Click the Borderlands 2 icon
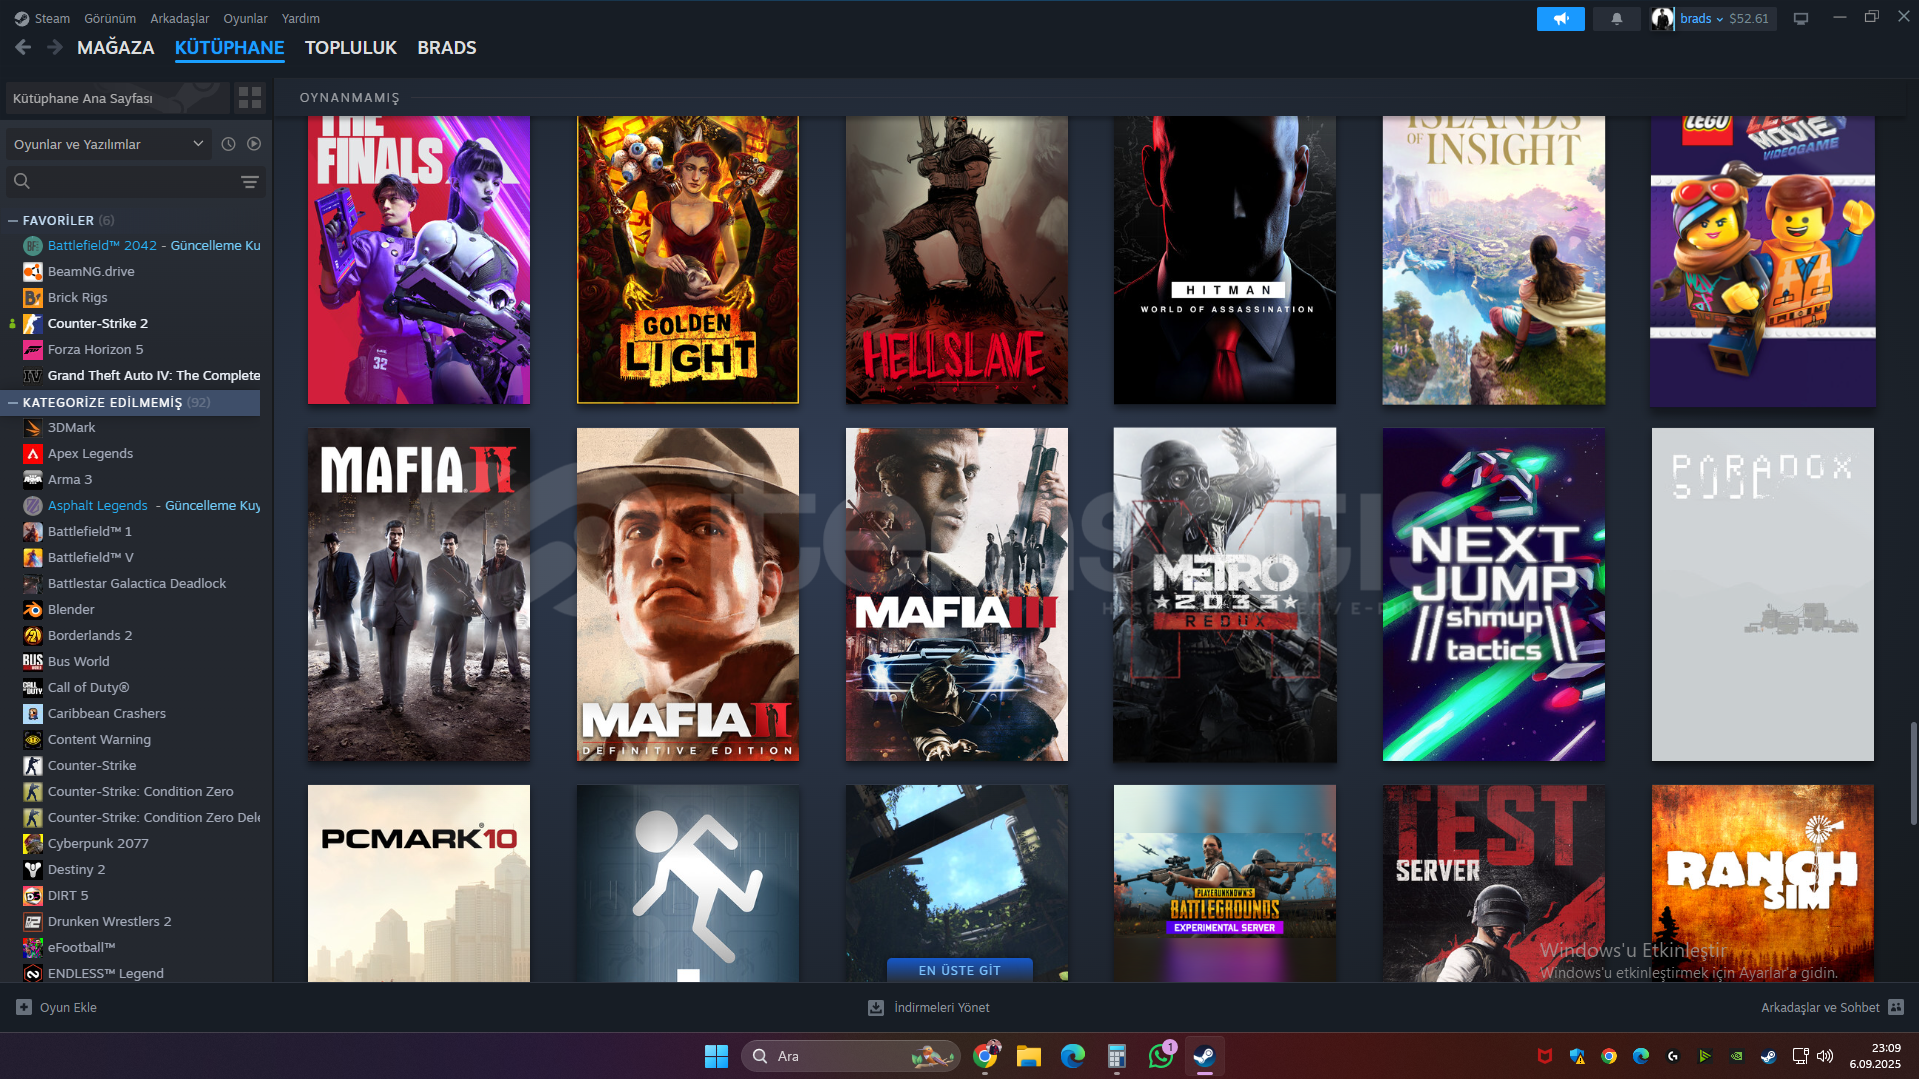The image size is (1919, 1079). coord(33,635)
